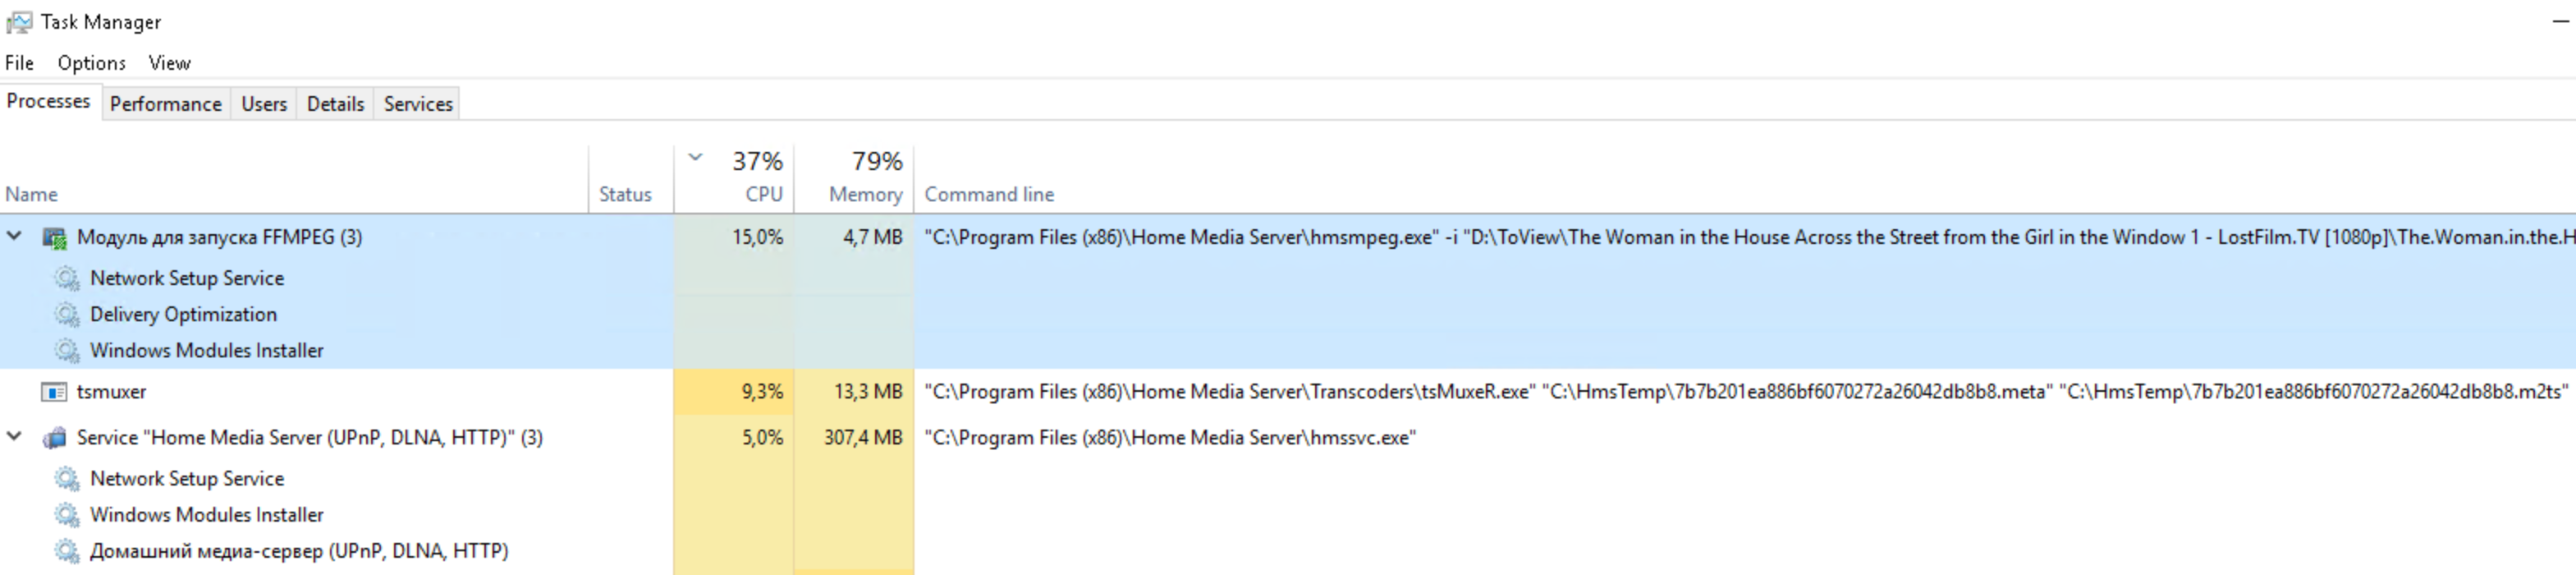Open the Options menu
The height and width of the screenshot is (575, 2576).
[x=91, y=63]
